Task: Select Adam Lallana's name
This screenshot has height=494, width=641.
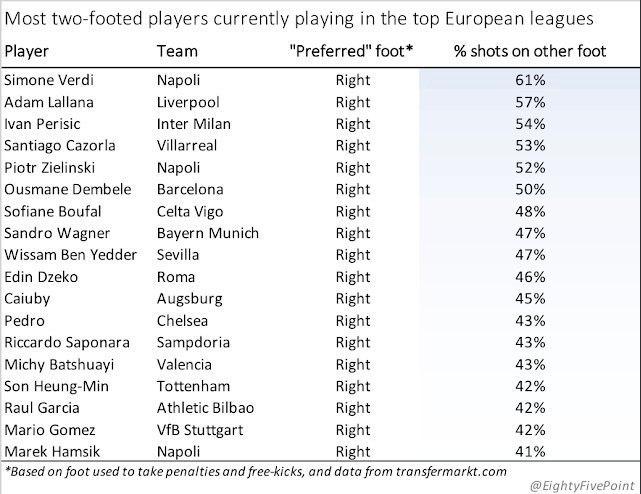Action: coord(46,103)
